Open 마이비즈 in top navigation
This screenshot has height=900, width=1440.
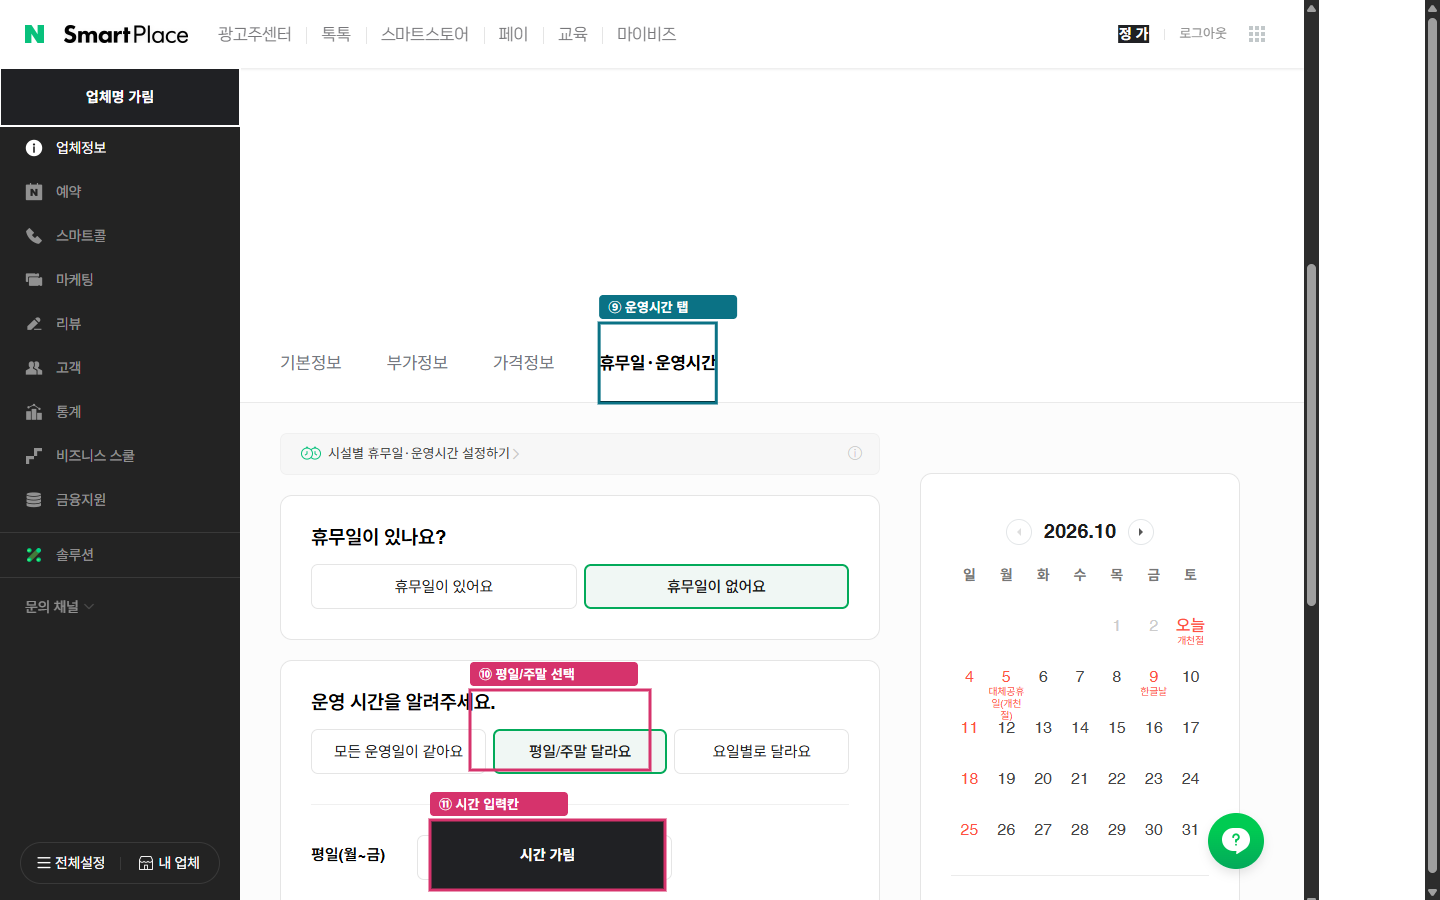tap(647, 34)
